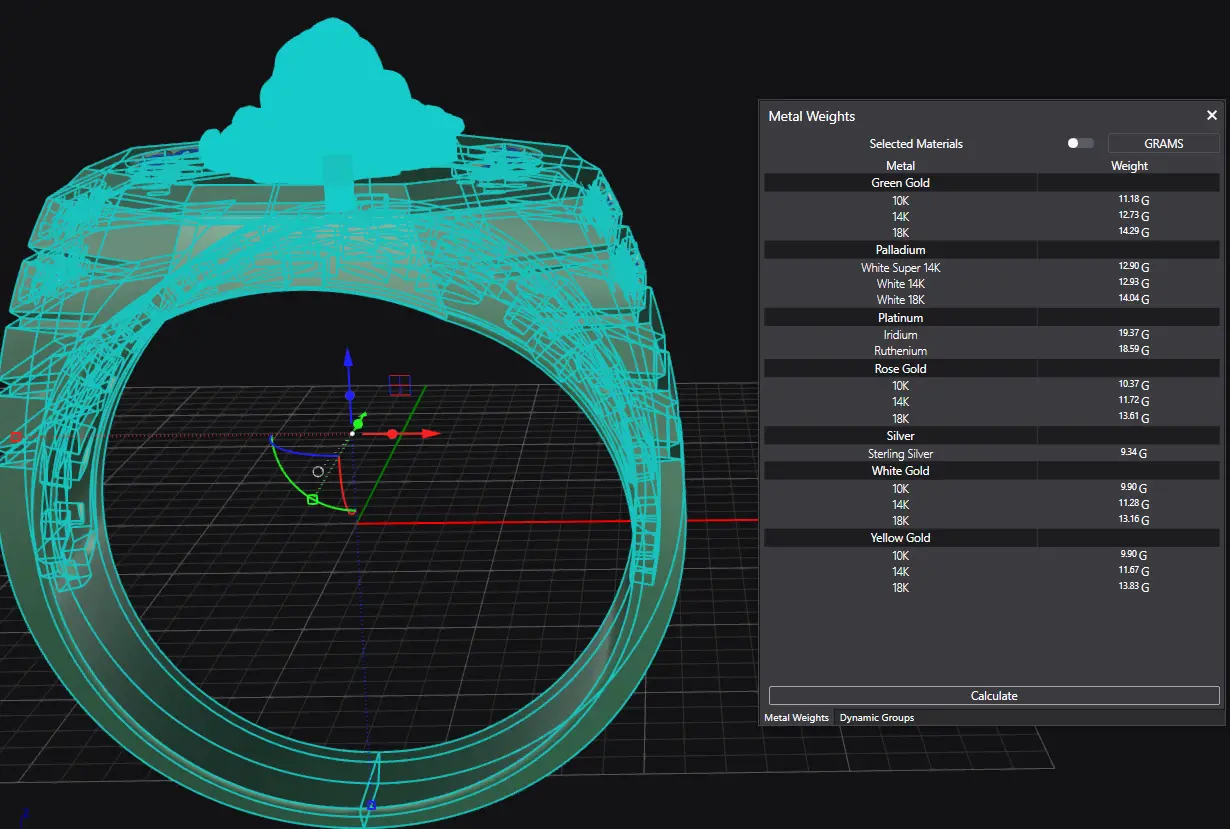Image resolution: width=1230 pixels, height=829 pixels.
Task: Click the Green Gold header row
Action: pos(900,183)
